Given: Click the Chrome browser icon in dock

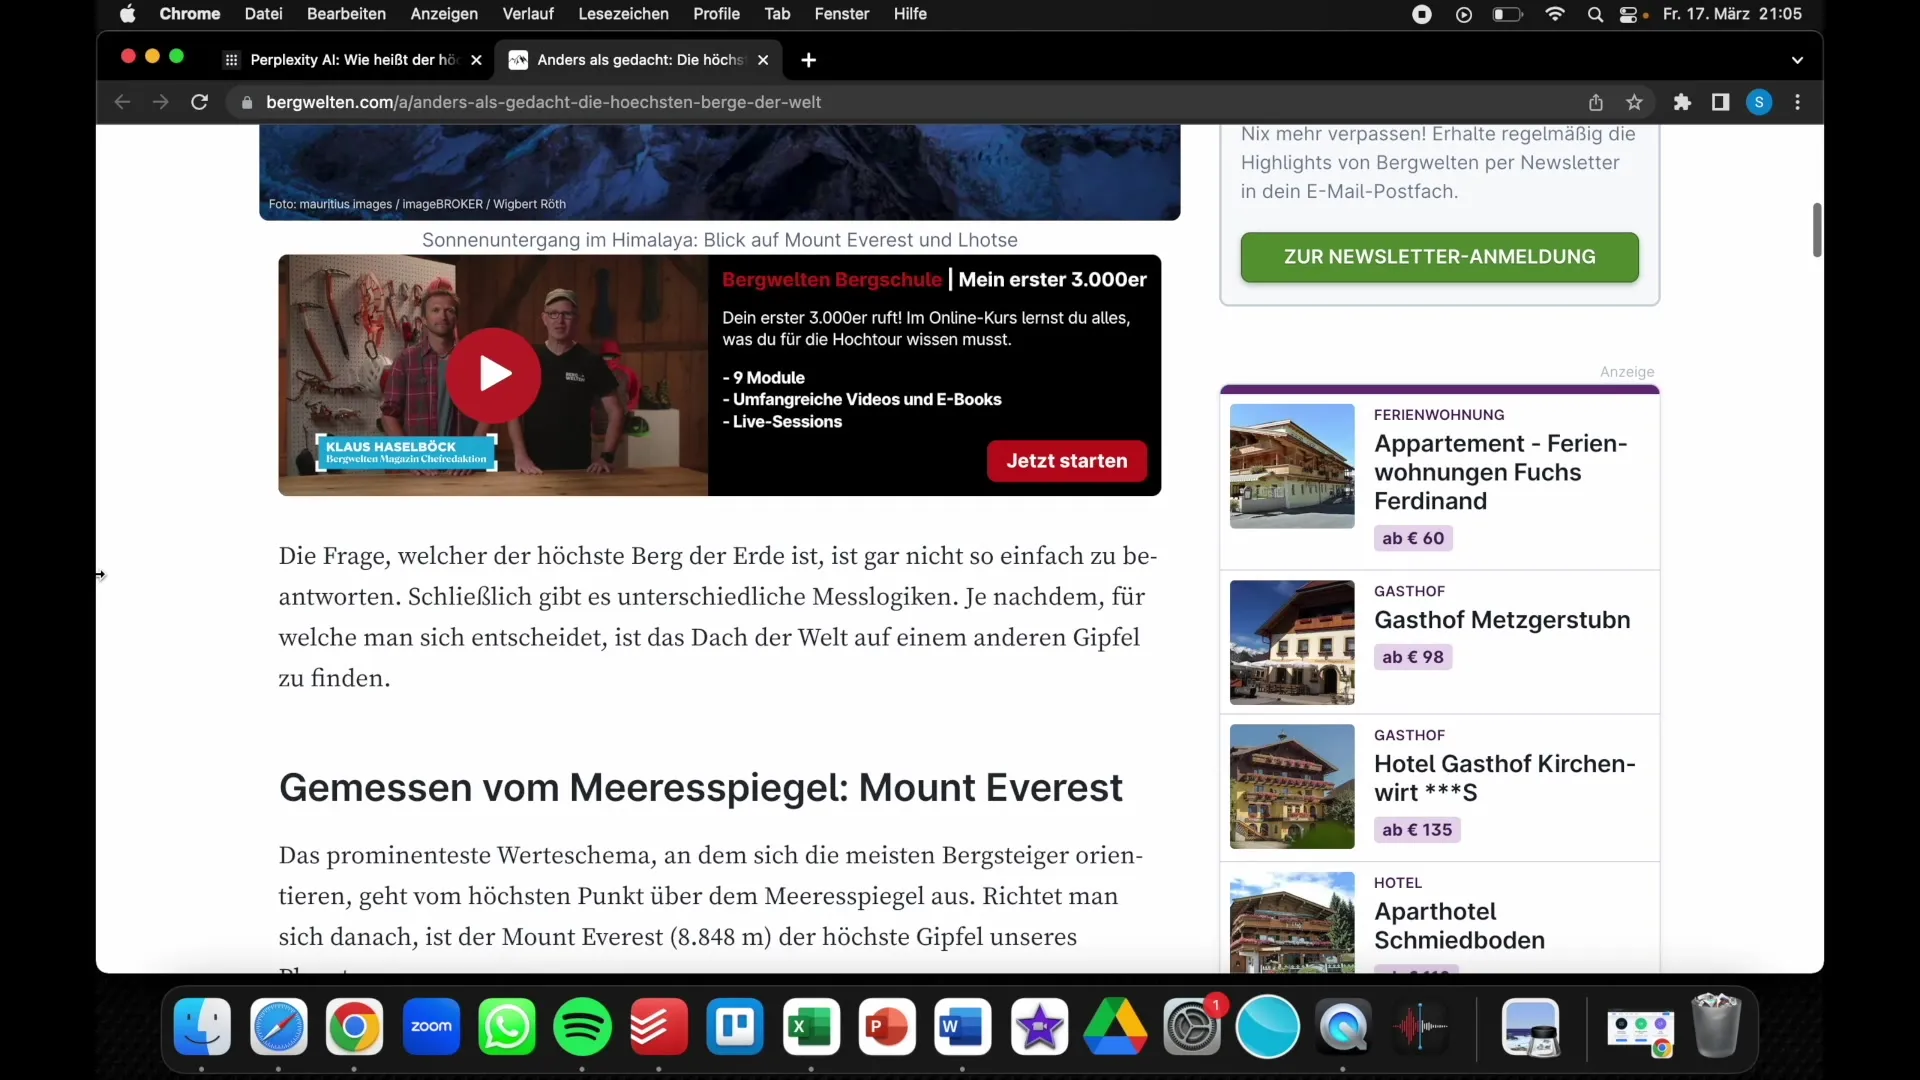Looking at the screenshot, I should [x=353, y=1027].
